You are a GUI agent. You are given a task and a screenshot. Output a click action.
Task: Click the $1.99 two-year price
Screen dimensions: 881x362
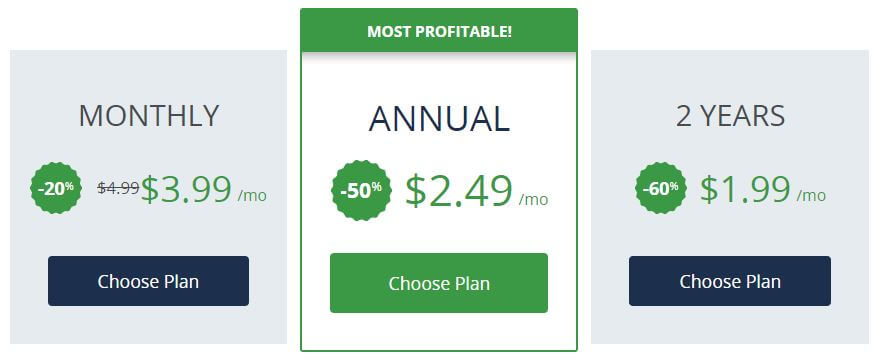tap(745, 189)
